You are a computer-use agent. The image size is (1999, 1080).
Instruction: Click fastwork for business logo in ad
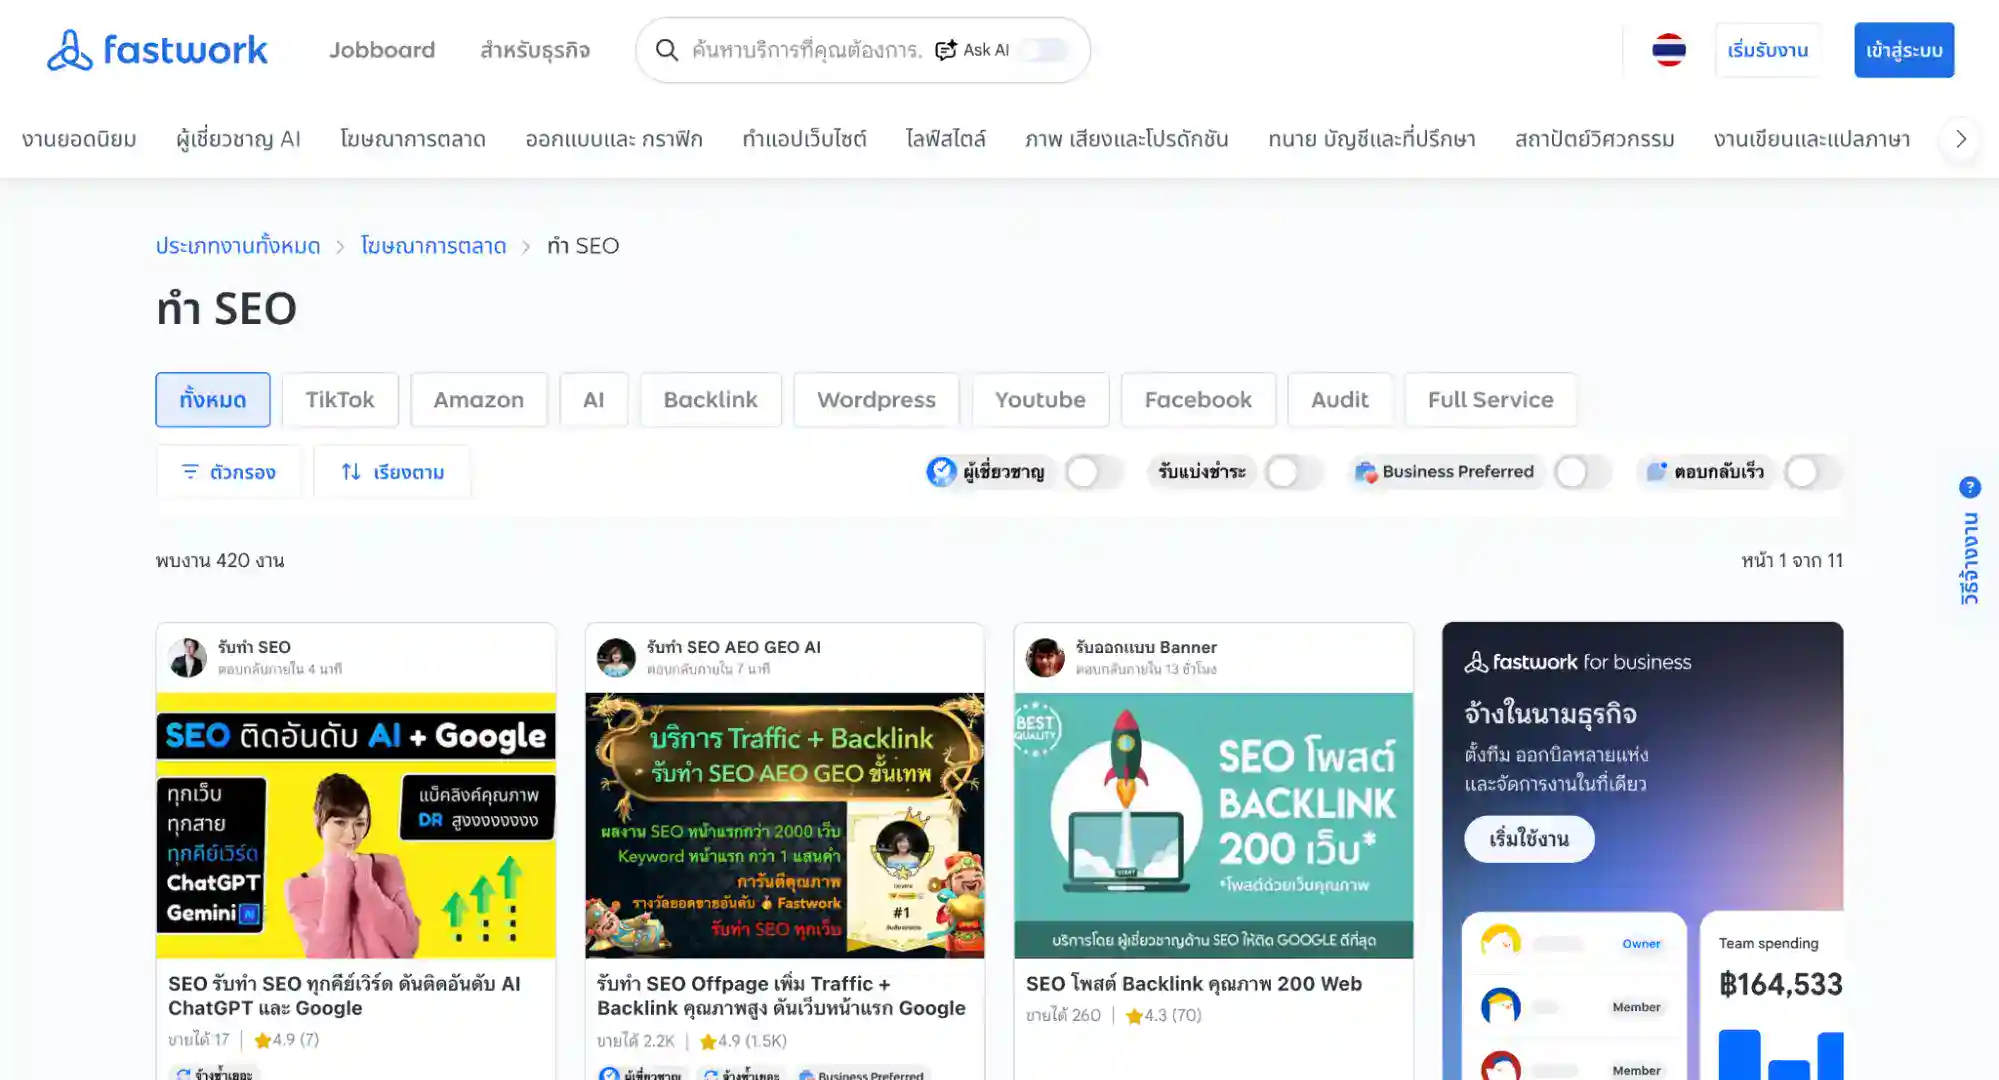(x=1577, y=662)
